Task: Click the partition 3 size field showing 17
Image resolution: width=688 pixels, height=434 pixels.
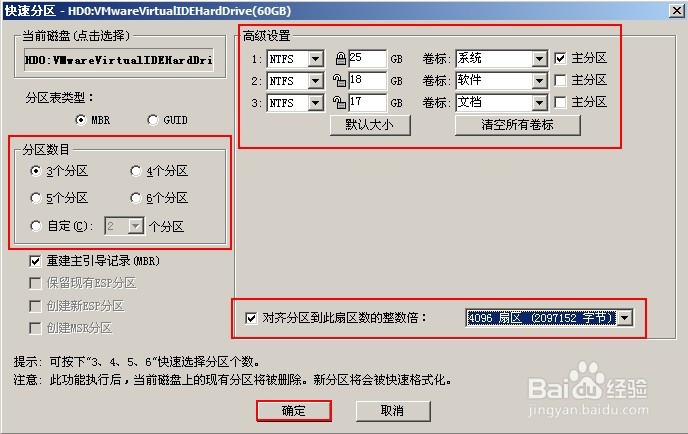Action: [368, 102]
